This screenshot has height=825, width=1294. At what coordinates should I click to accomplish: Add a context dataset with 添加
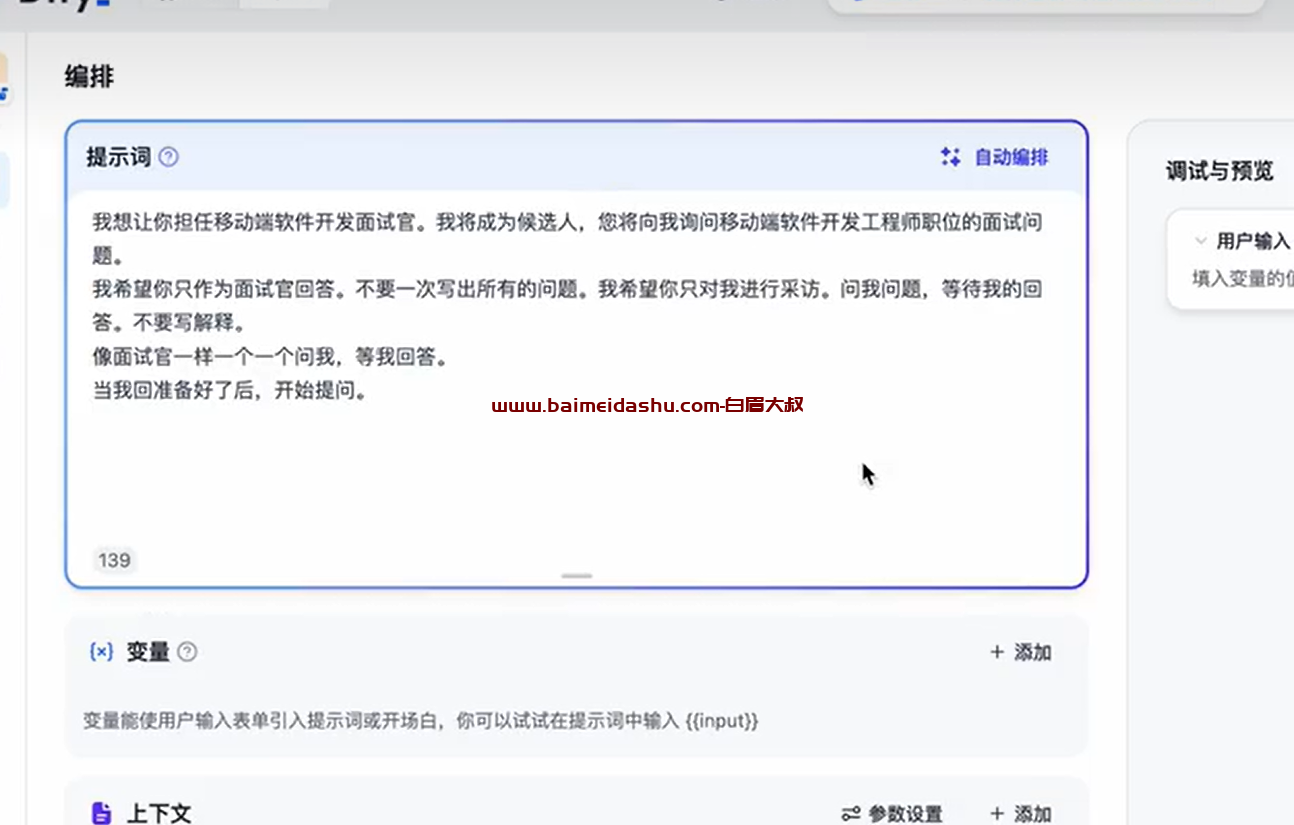pyautogui.click(x=1020, y=814)
